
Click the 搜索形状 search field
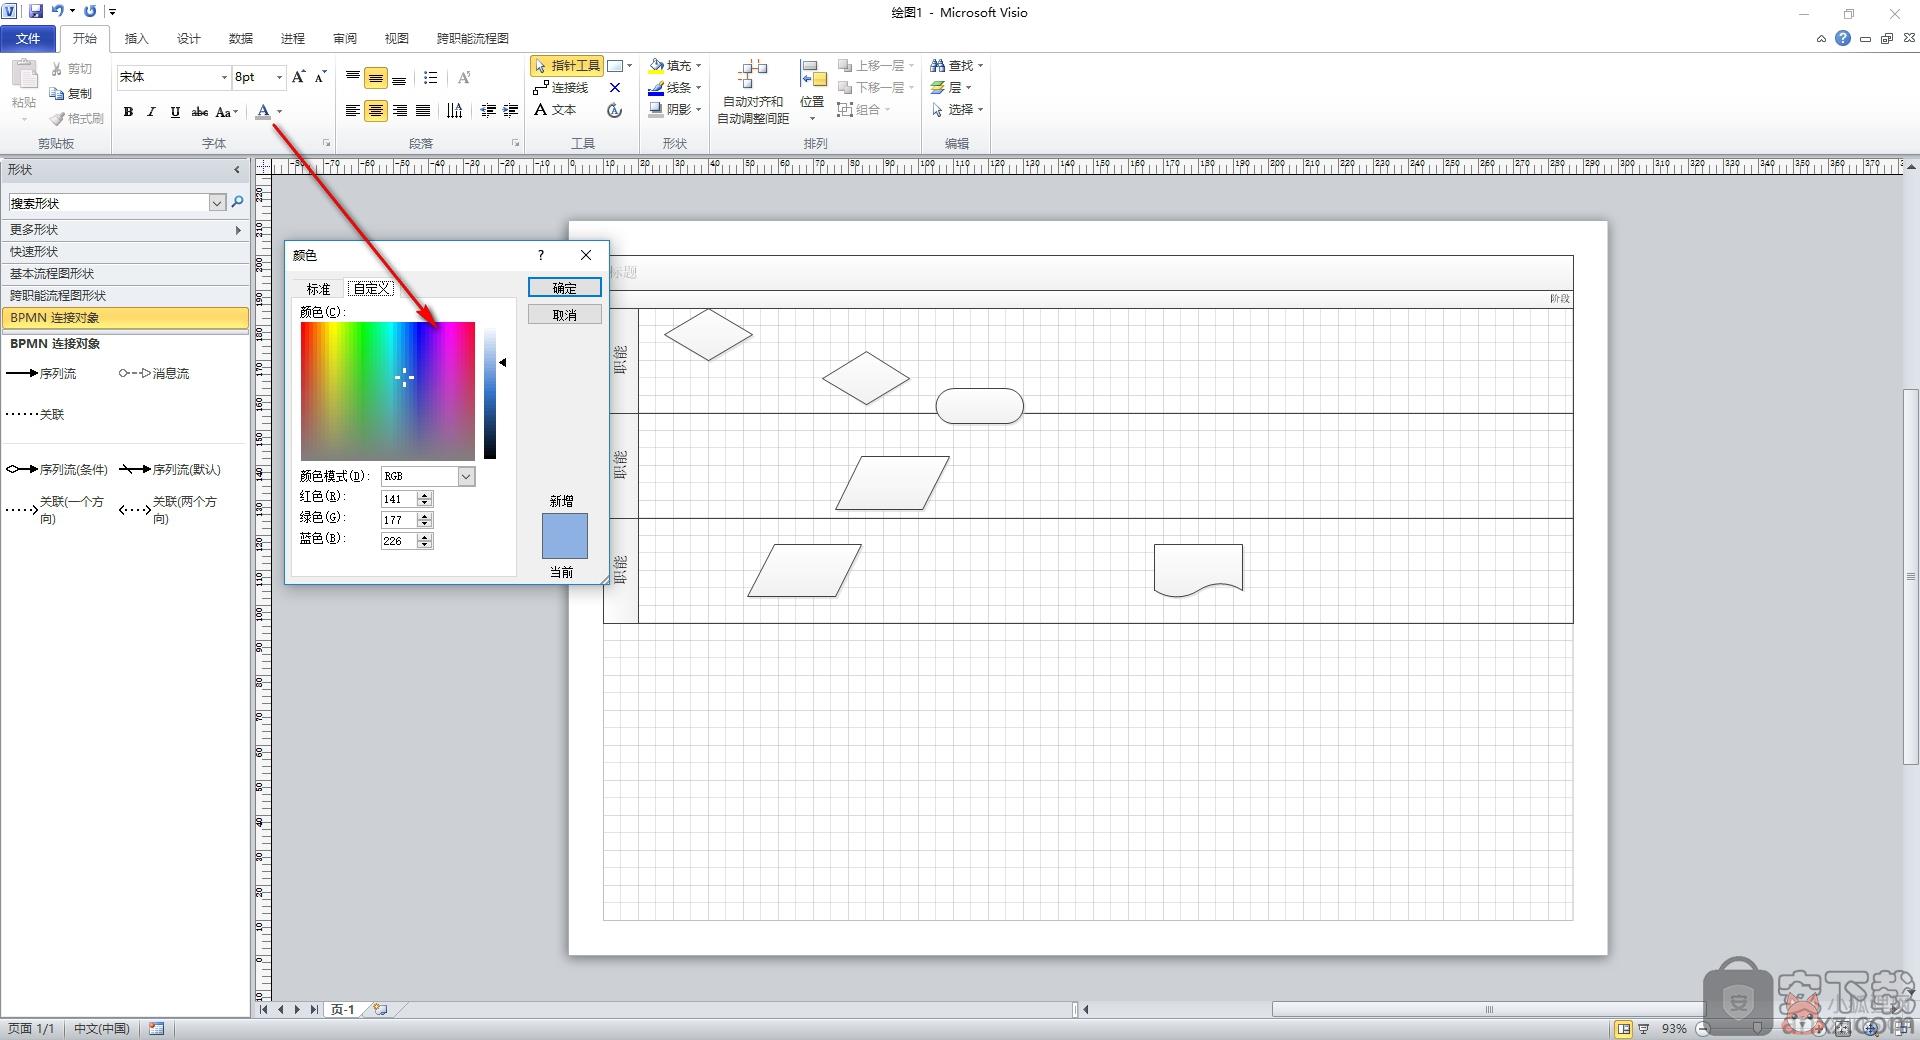coord(108,203)
